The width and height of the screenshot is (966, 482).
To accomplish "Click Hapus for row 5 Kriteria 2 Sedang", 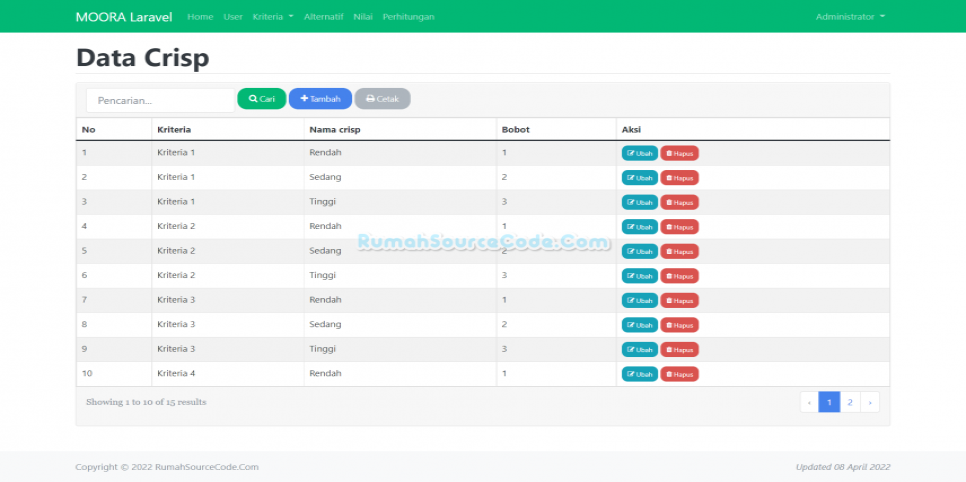I will (680, 251).
